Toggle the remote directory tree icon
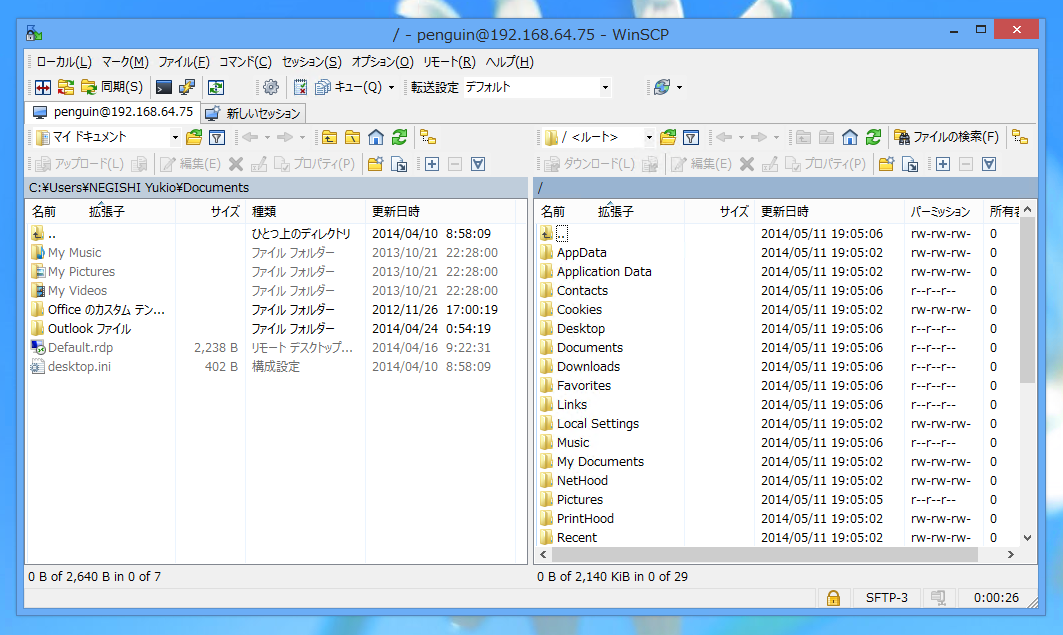 pos(1020,138)
